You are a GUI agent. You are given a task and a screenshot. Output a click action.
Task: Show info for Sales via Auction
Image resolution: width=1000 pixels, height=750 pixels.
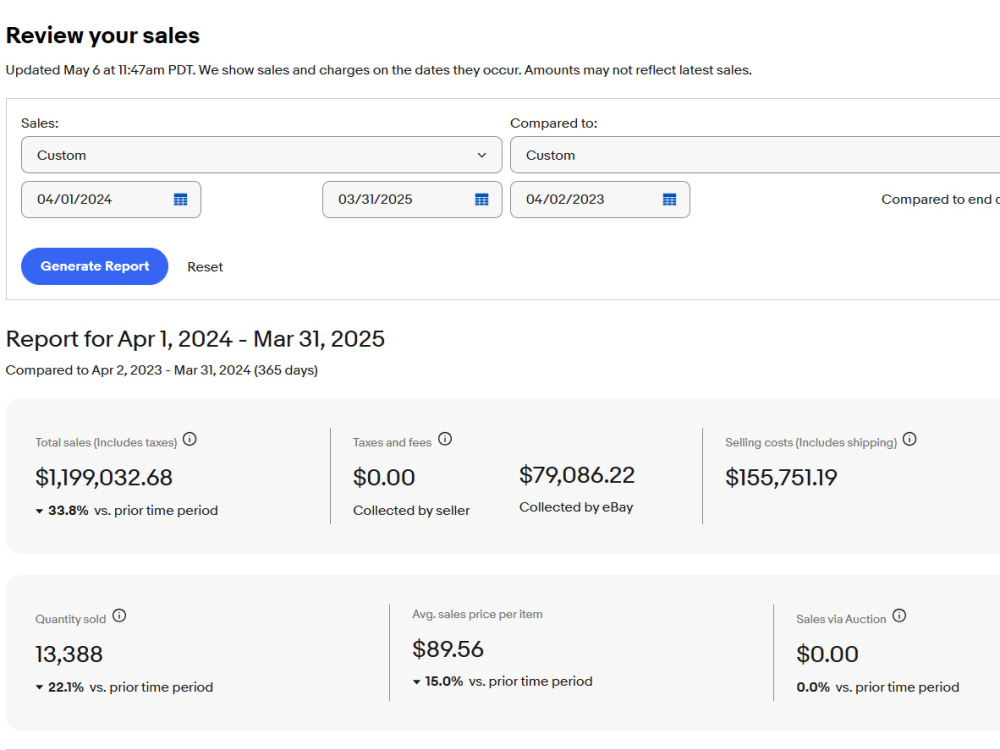[899, 616]
